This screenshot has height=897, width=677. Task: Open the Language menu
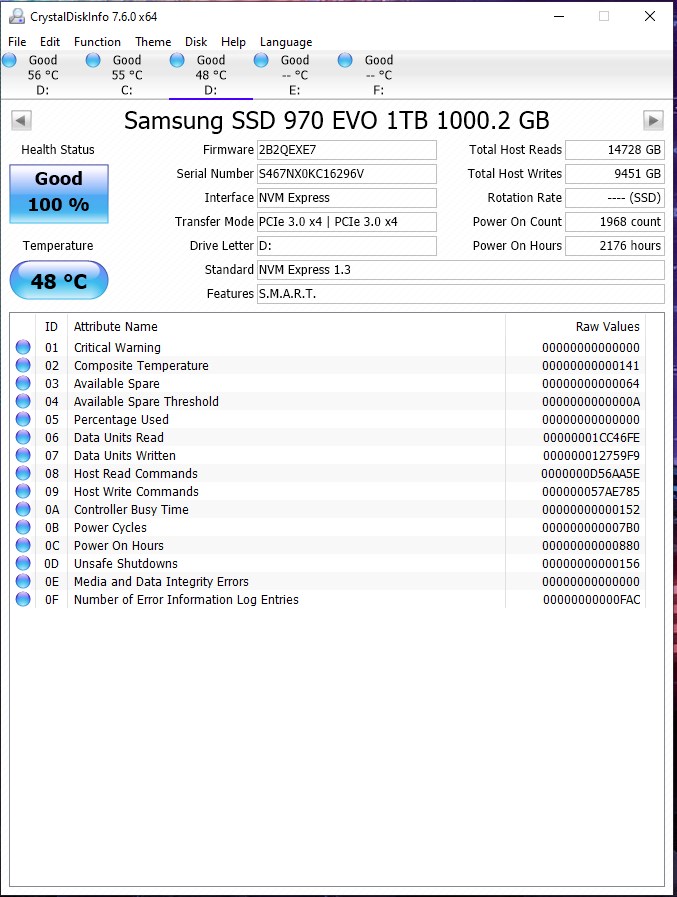click(286, 42)
